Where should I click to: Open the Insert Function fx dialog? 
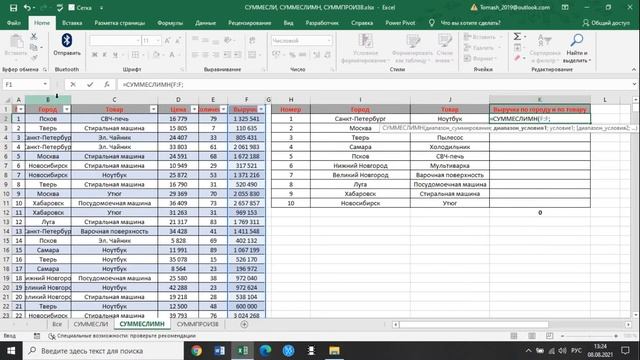(107, 84)
